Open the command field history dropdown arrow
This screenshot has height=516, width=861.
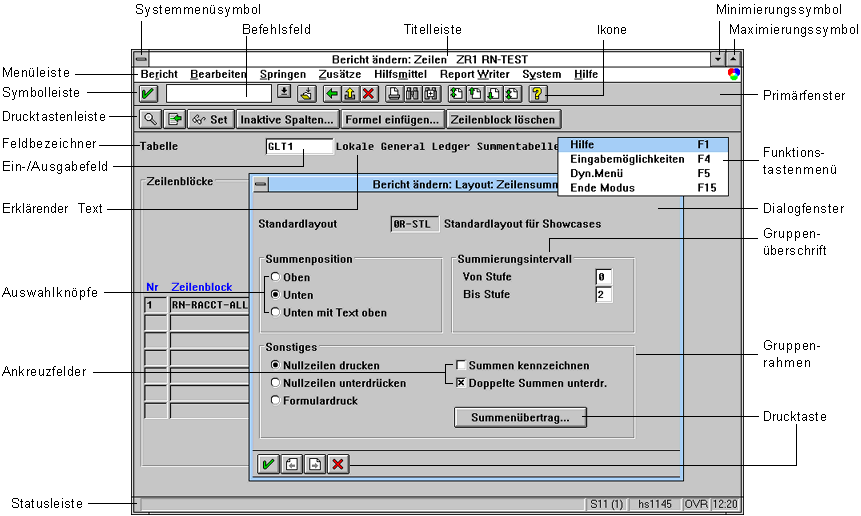(283, 93)
